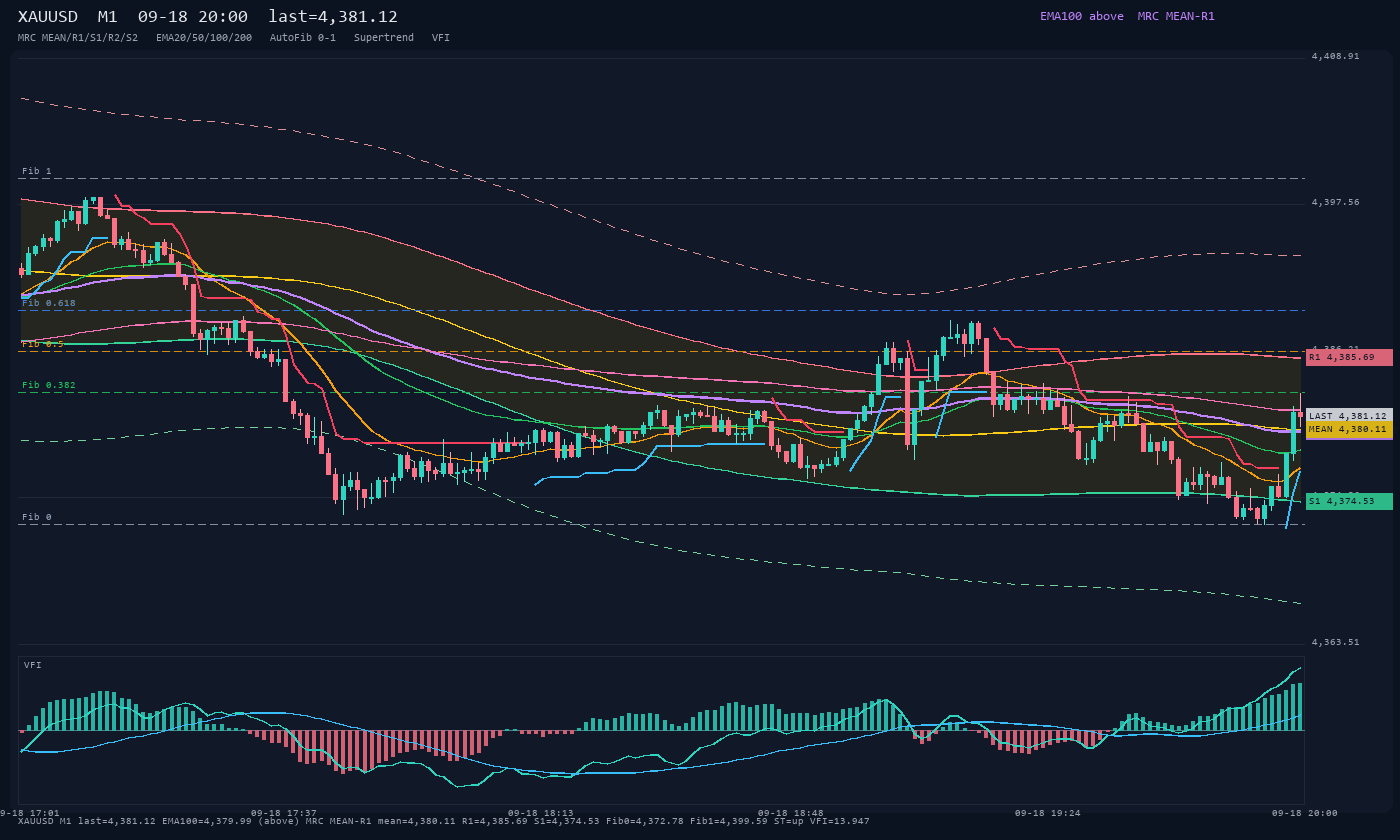This screenshot has width=1400, height=840.
Task: Click the 09-18 18:48 time axis label
Action: point(791,813)
